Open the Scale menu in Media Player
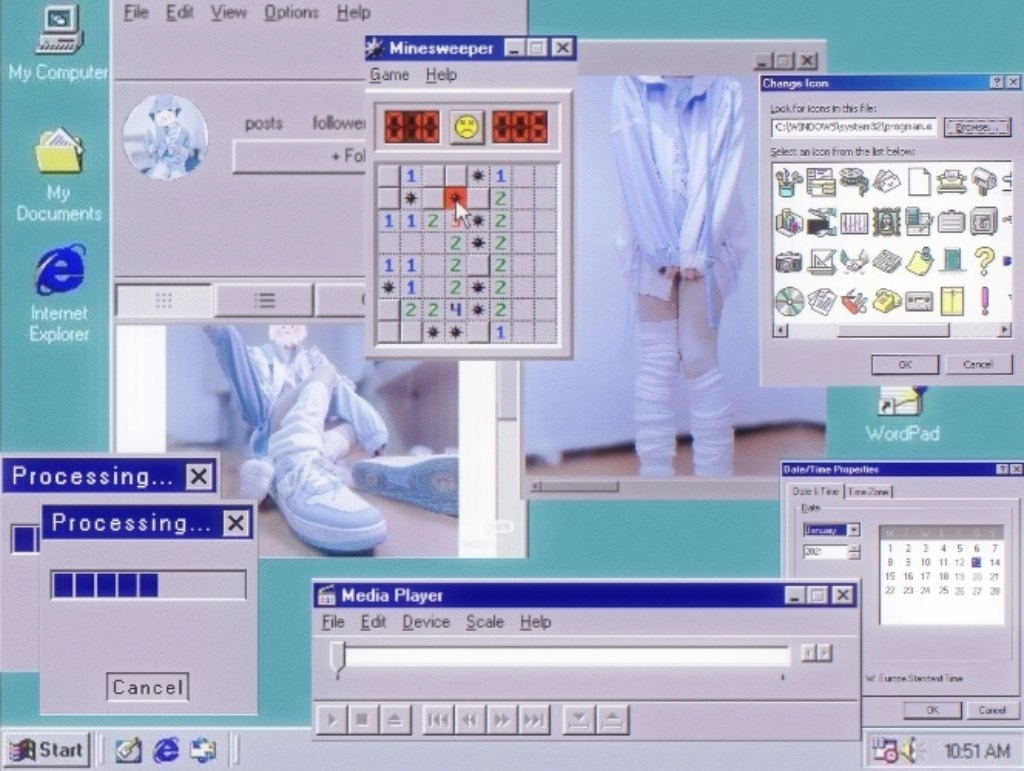Viewport: 1024px width, 771px height. [x=485, y=622]
